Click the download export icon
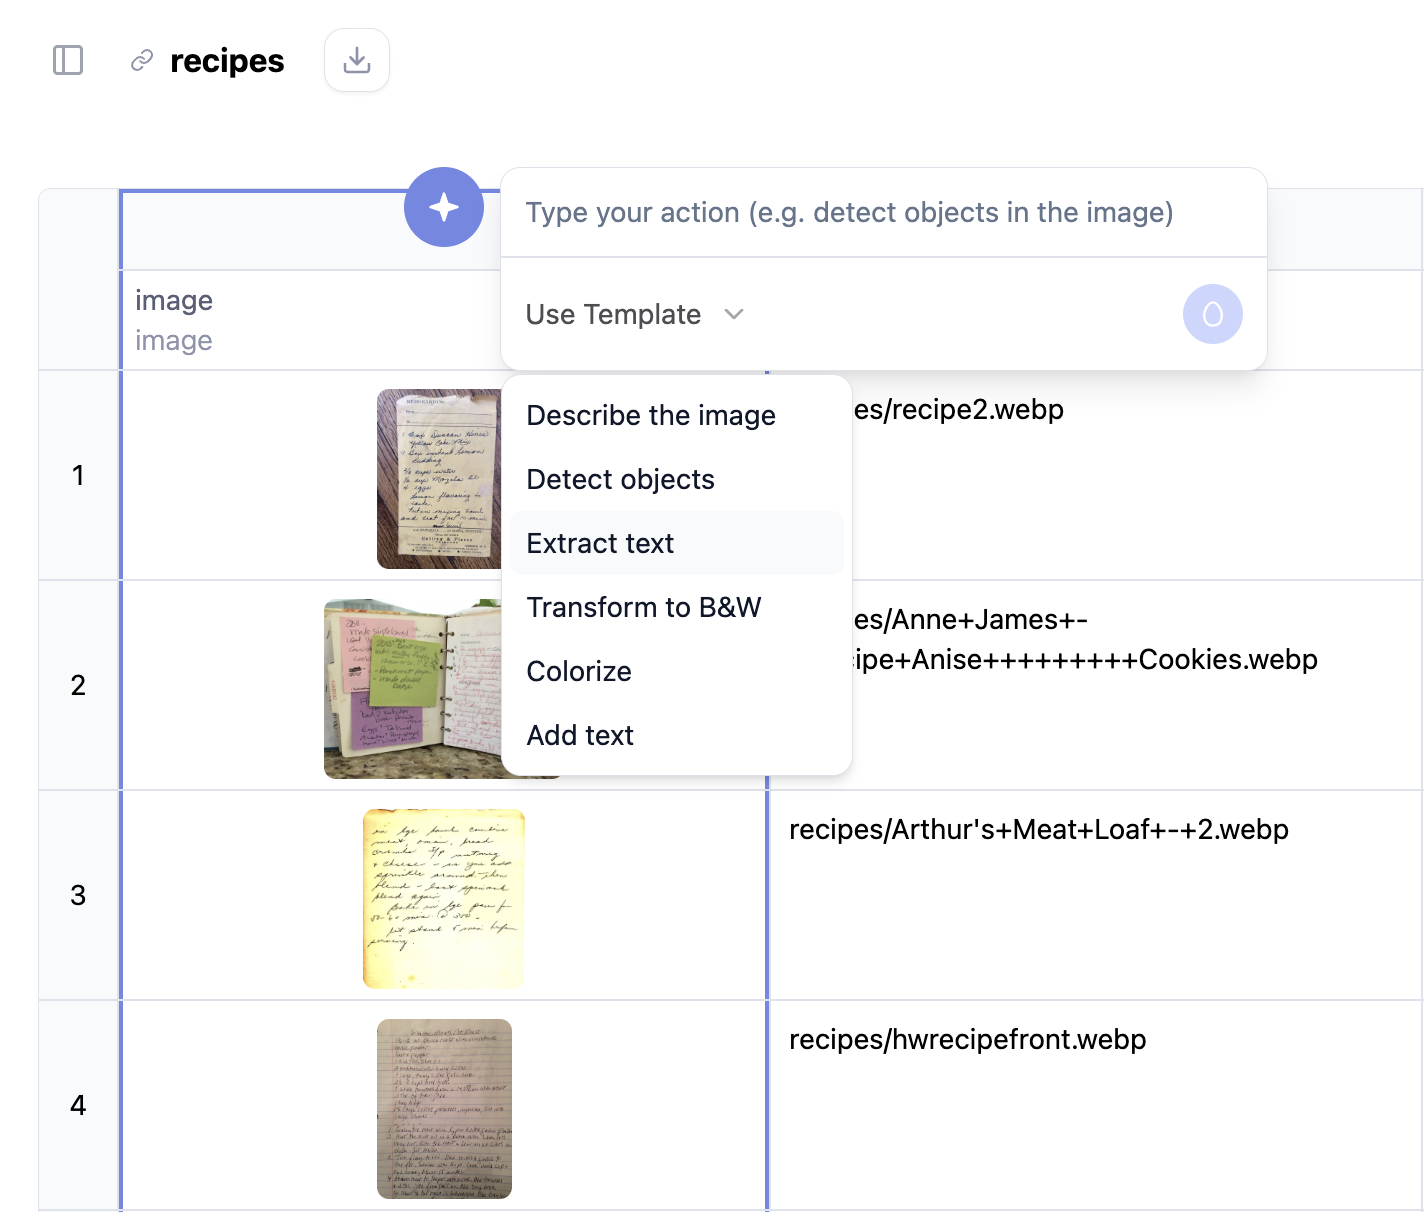 click(x=356, y=60)
